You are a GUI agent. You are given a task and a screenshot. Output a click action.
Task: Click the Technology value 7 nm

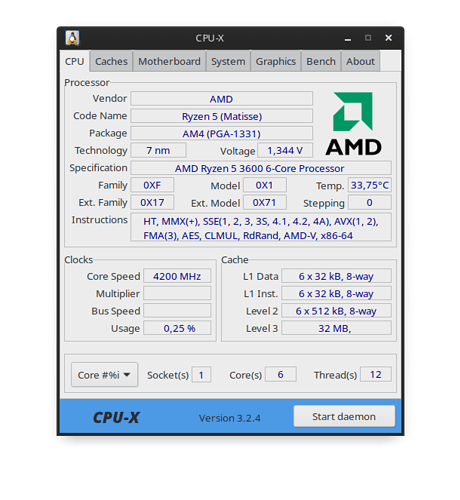tap(158, 150)
